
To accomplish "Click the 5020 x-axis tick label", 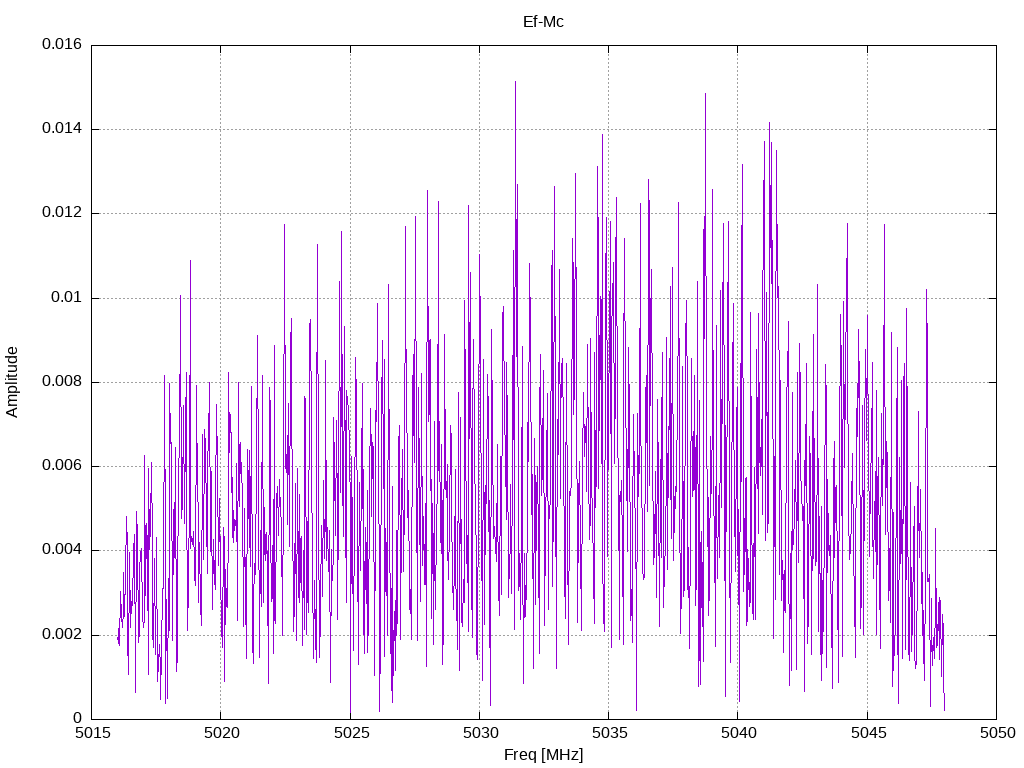I will tap(221, 733).
